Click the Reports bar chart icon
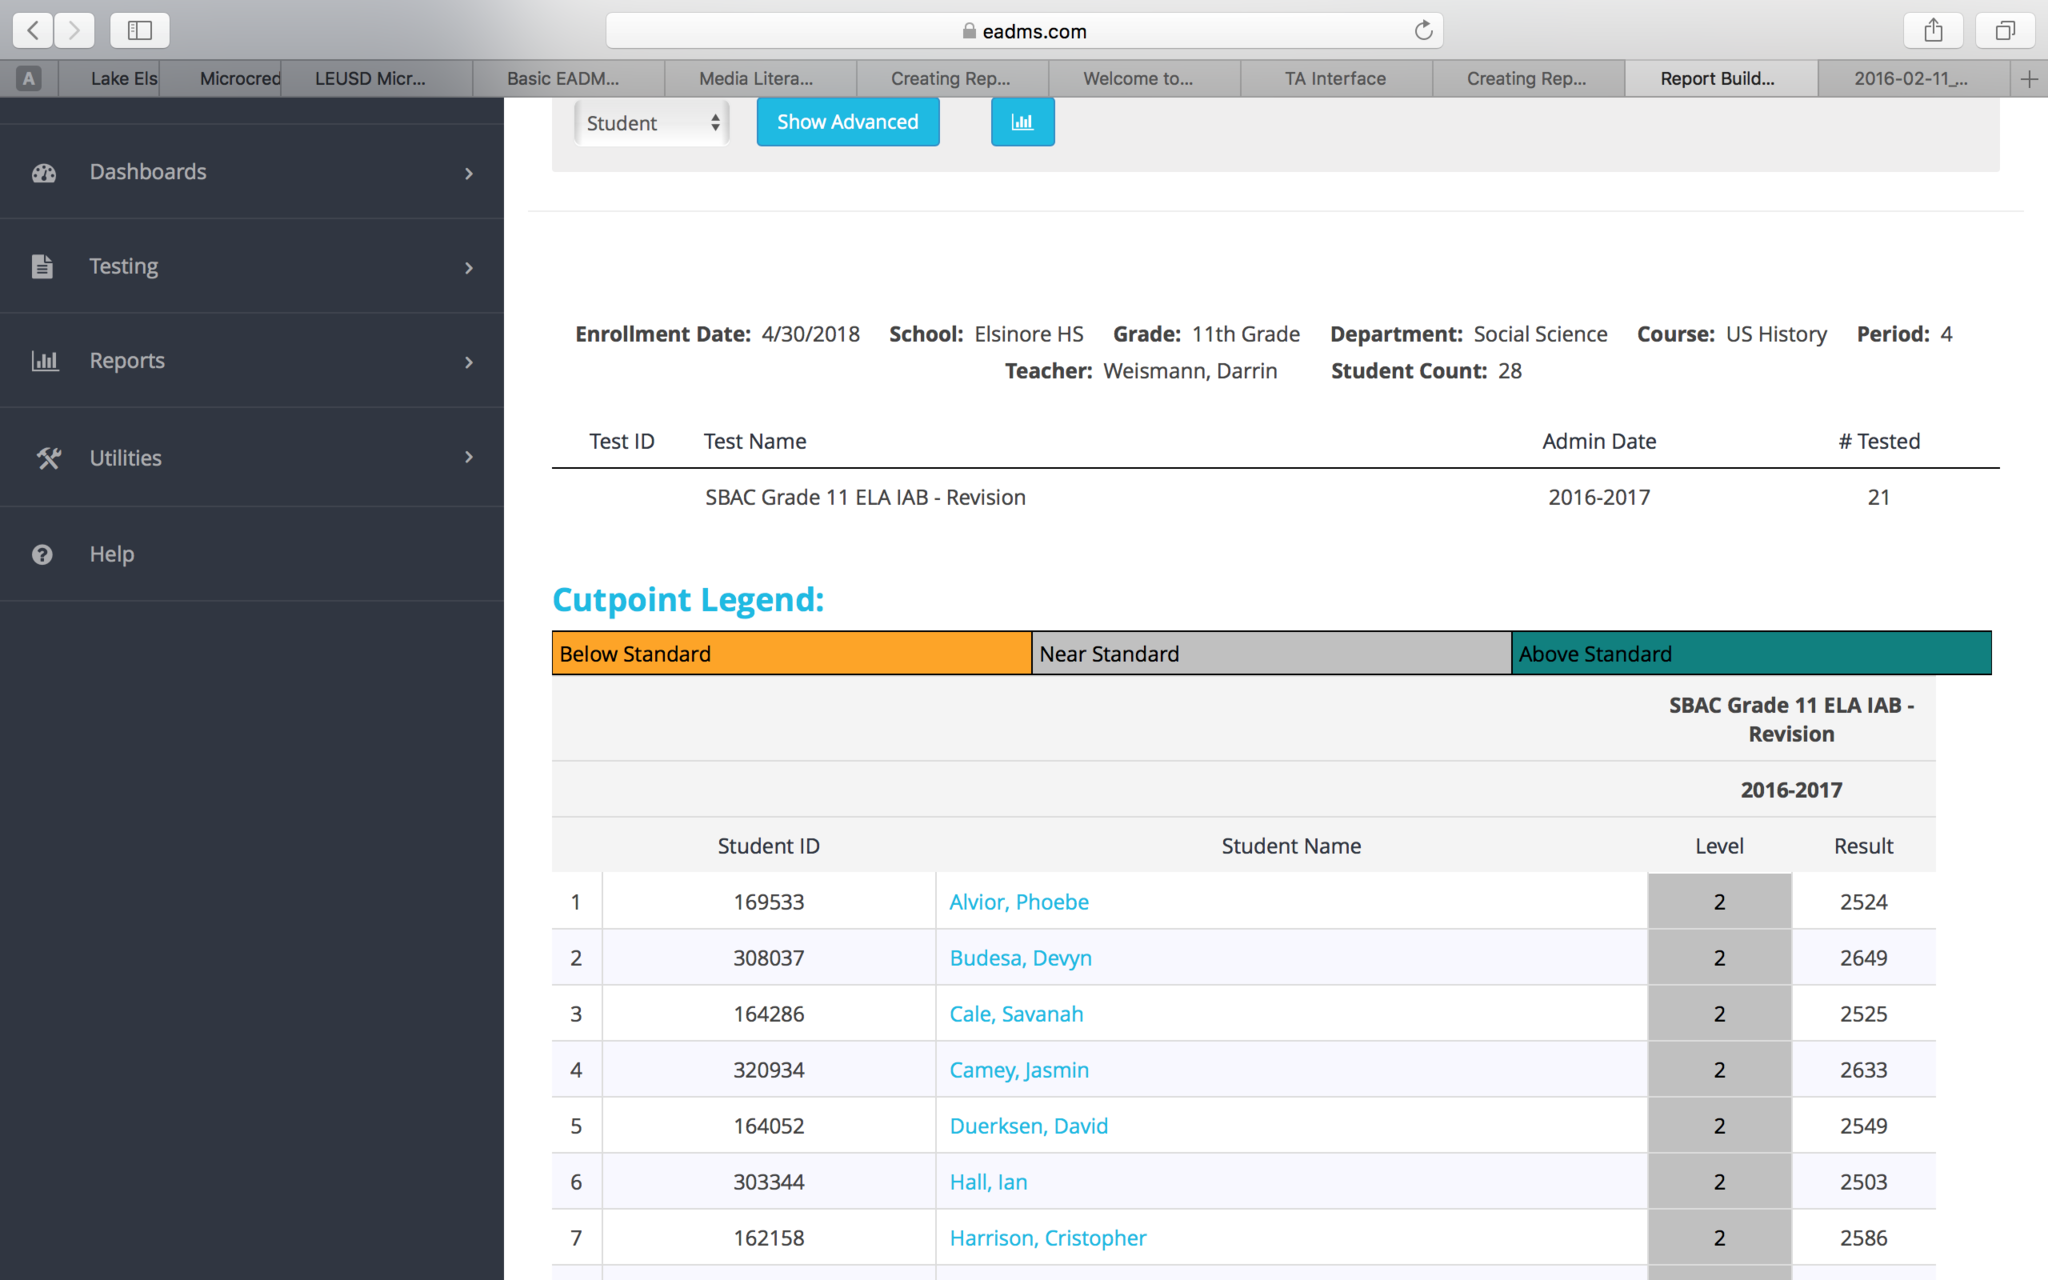The image size is (2048, 1280). tap(44, 361)
